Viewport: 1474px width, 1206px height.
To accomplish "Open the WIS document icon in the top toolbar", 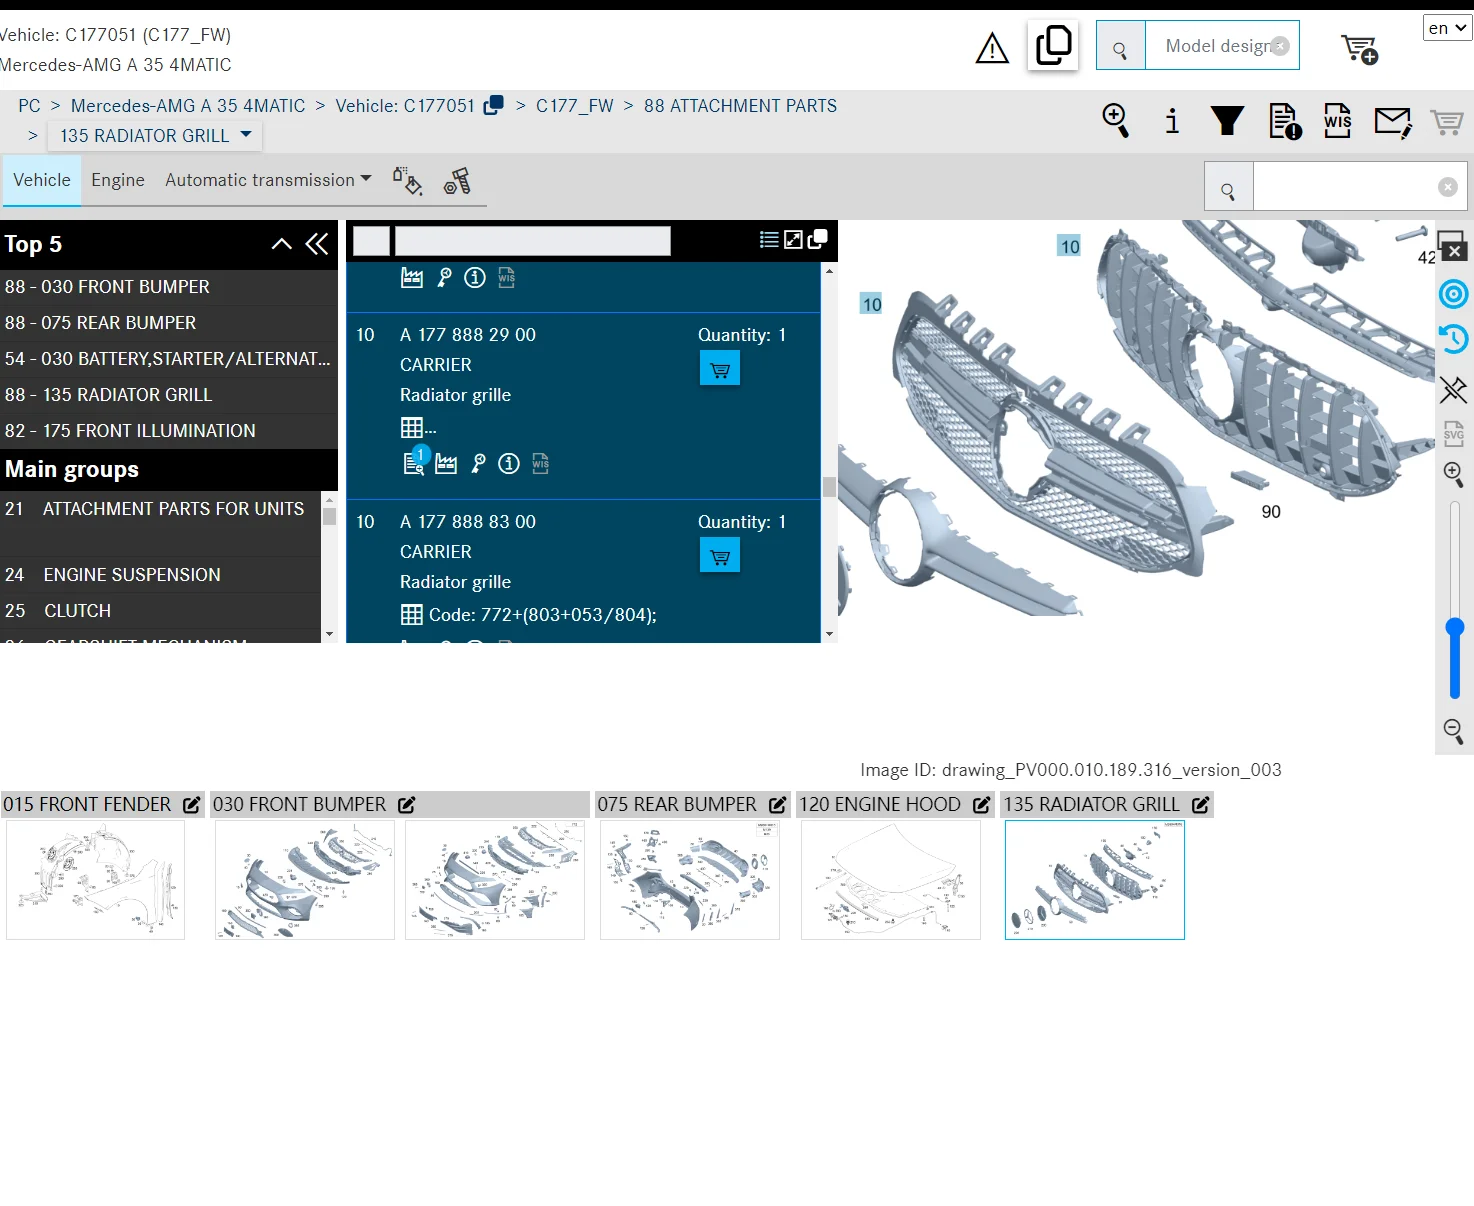I will point(1337,121).
